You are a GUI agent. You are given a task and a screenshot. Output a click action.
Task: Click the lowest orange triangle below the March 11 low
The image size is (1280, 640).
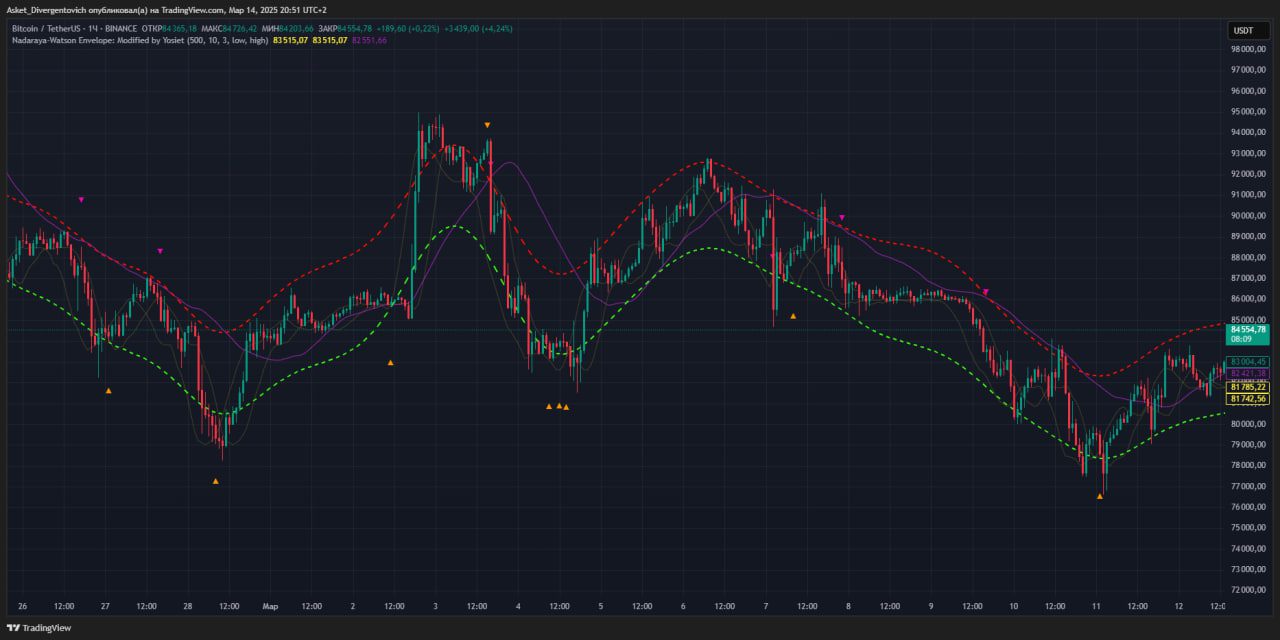click(x=1099, y=496)
